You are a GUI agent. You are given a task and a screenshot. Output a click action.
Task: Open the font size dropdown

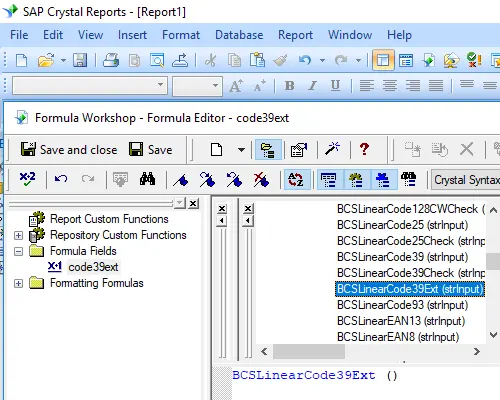(215, 85)
